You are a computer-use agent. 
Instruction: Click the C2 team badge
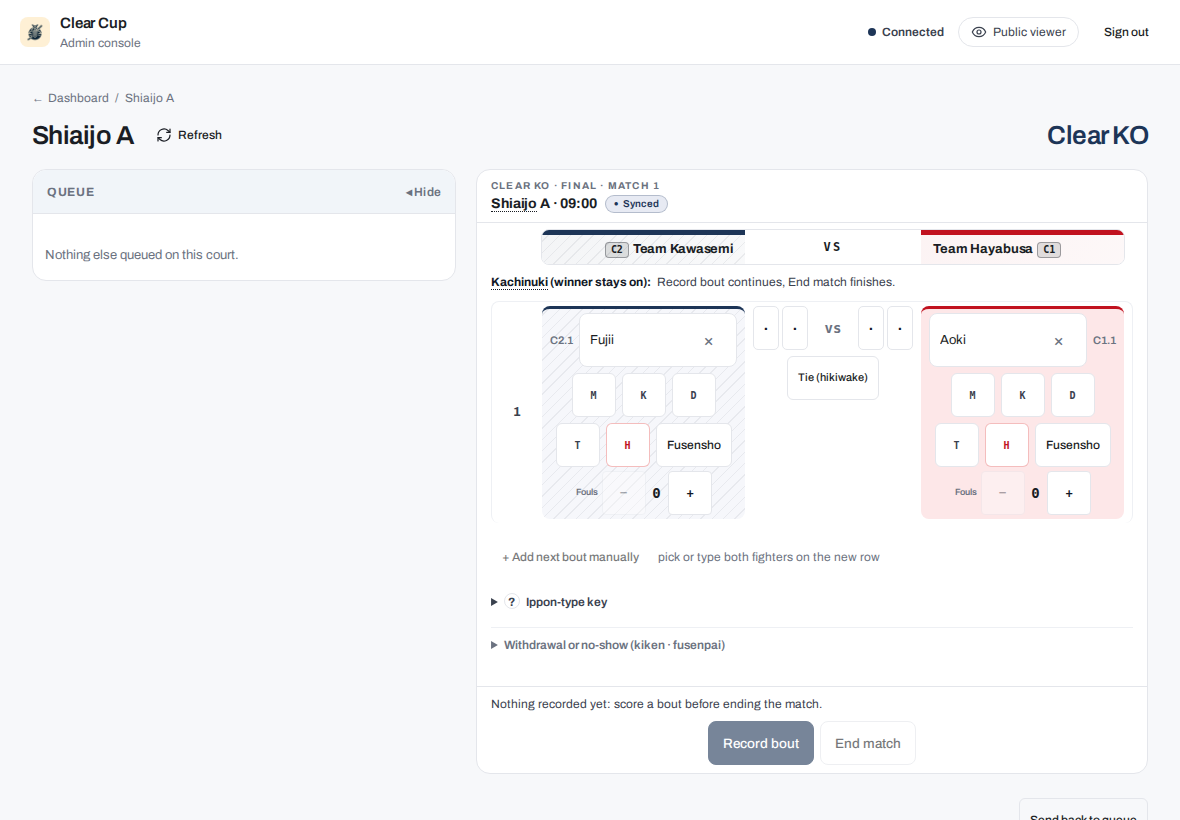point(616,250)
